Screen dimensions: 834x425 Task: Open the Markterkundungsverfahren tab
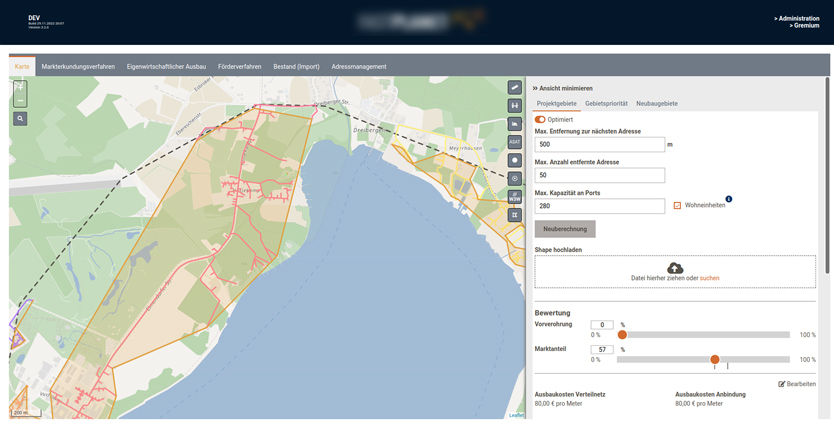point(78,67)
